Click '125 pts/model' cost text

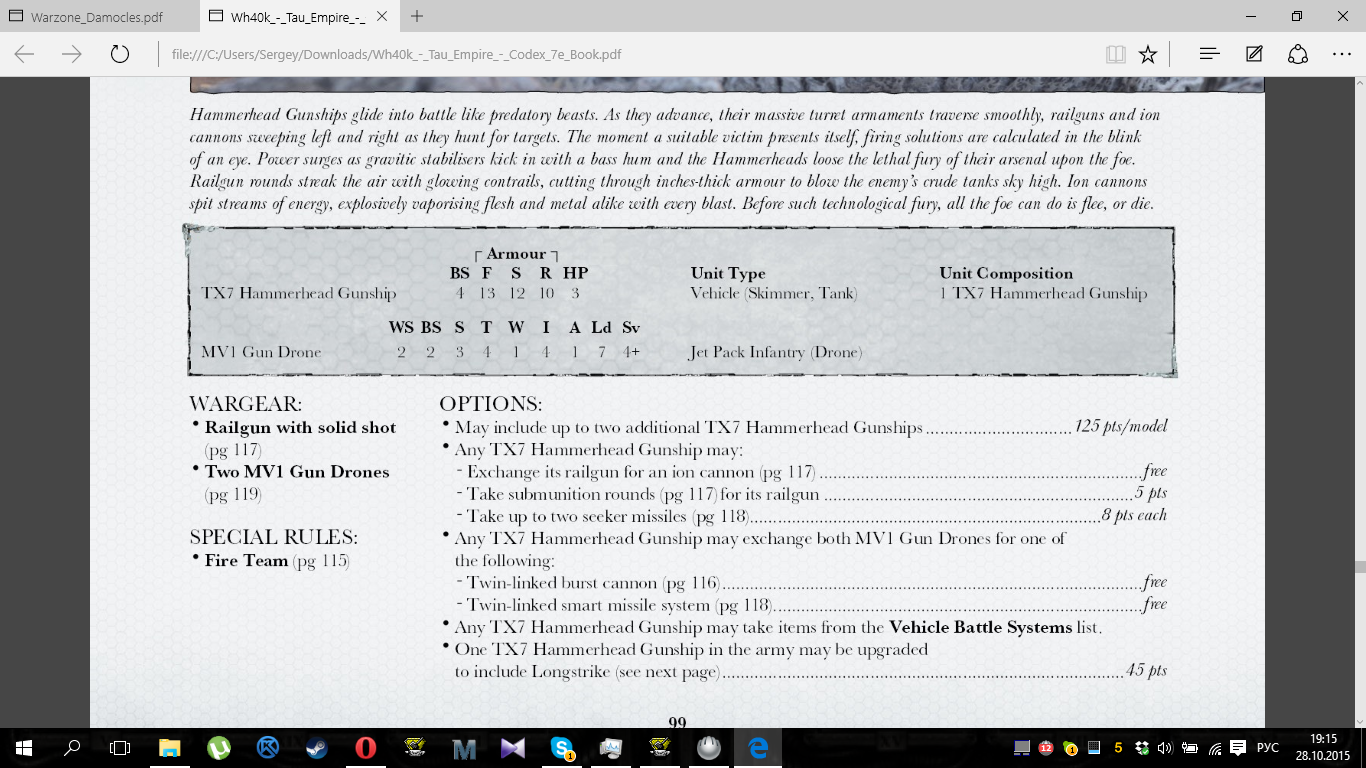point(1121,427)
